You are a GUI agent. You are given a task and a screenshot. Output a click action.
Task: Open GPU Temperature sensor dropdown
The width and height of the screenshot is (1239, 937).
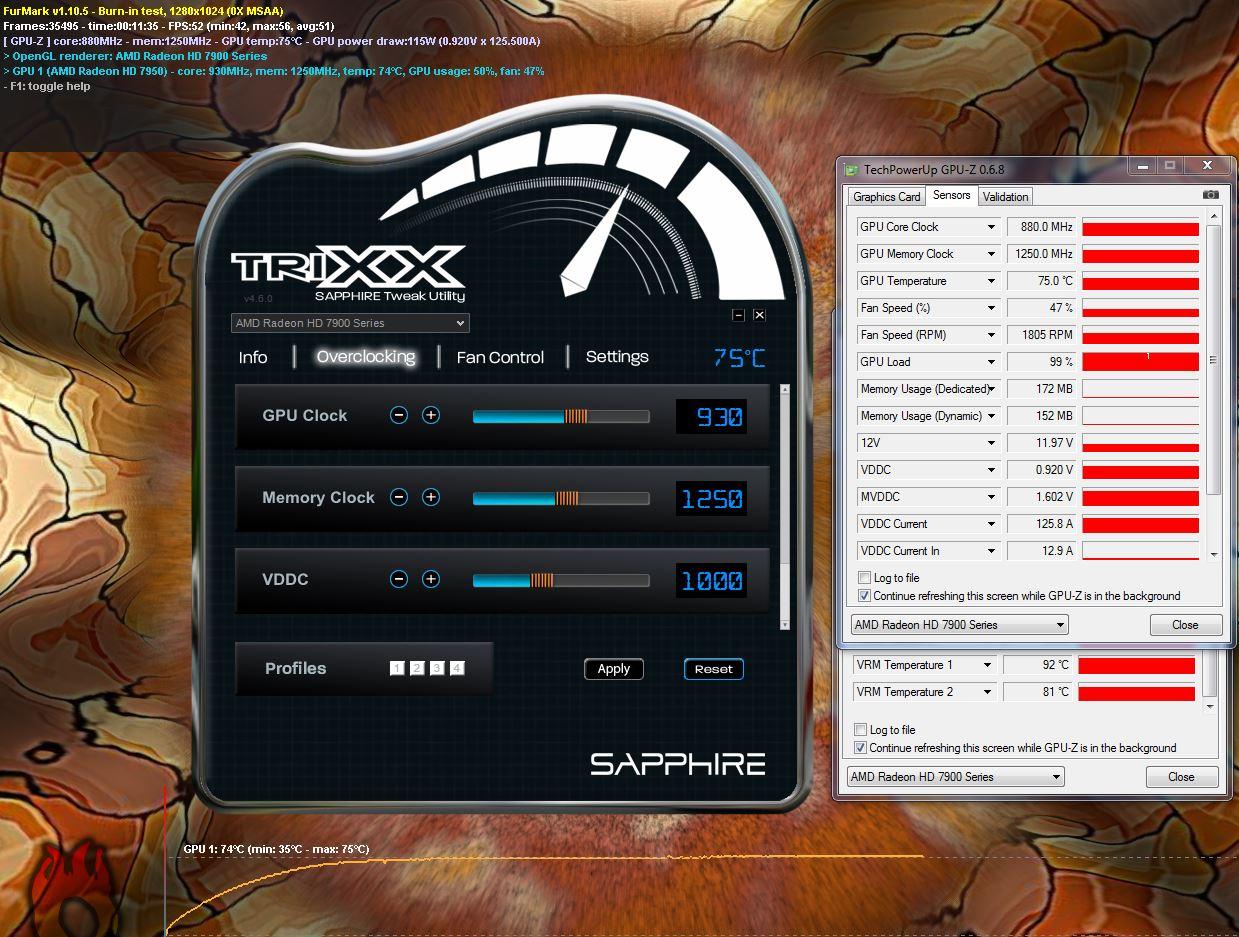click(x=991, y=281)
